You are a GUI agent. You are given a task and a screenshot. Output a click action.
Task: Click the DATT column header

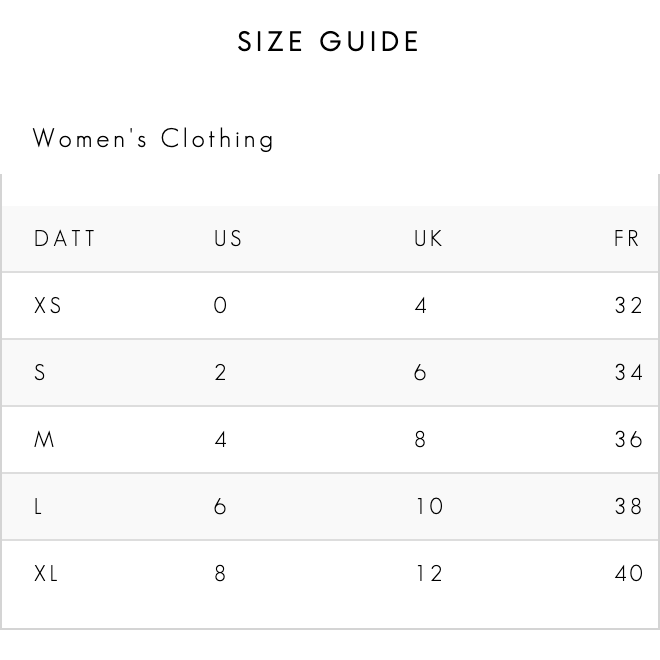tap(64, 239)
